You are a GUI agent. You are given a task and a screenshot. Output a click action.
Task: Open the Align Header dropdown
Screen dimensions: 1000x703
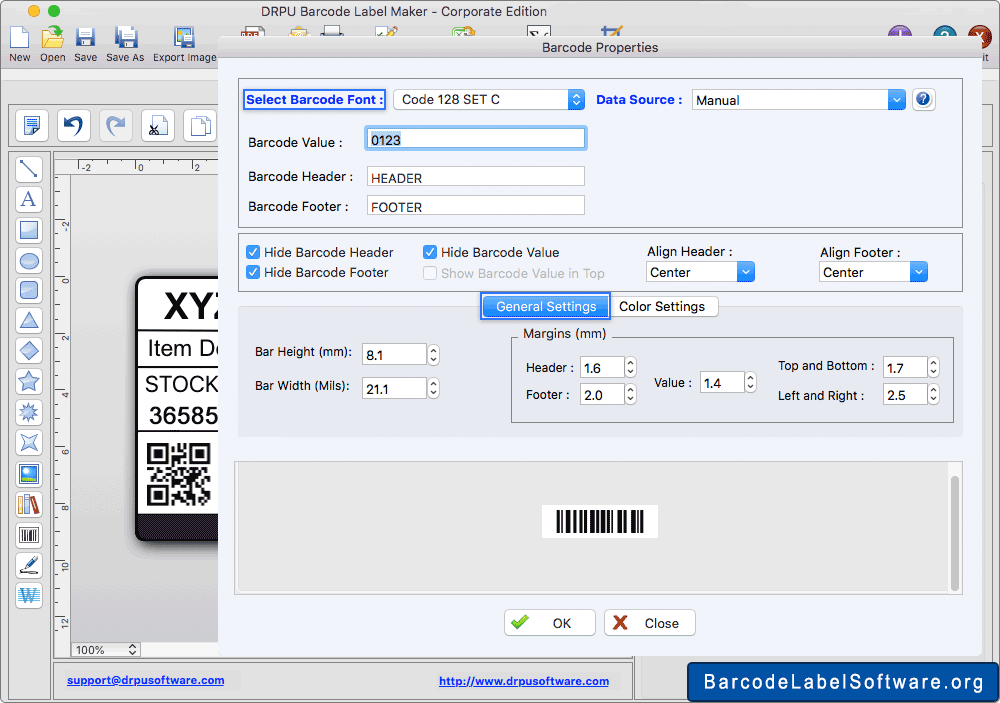tap(700, 272)
